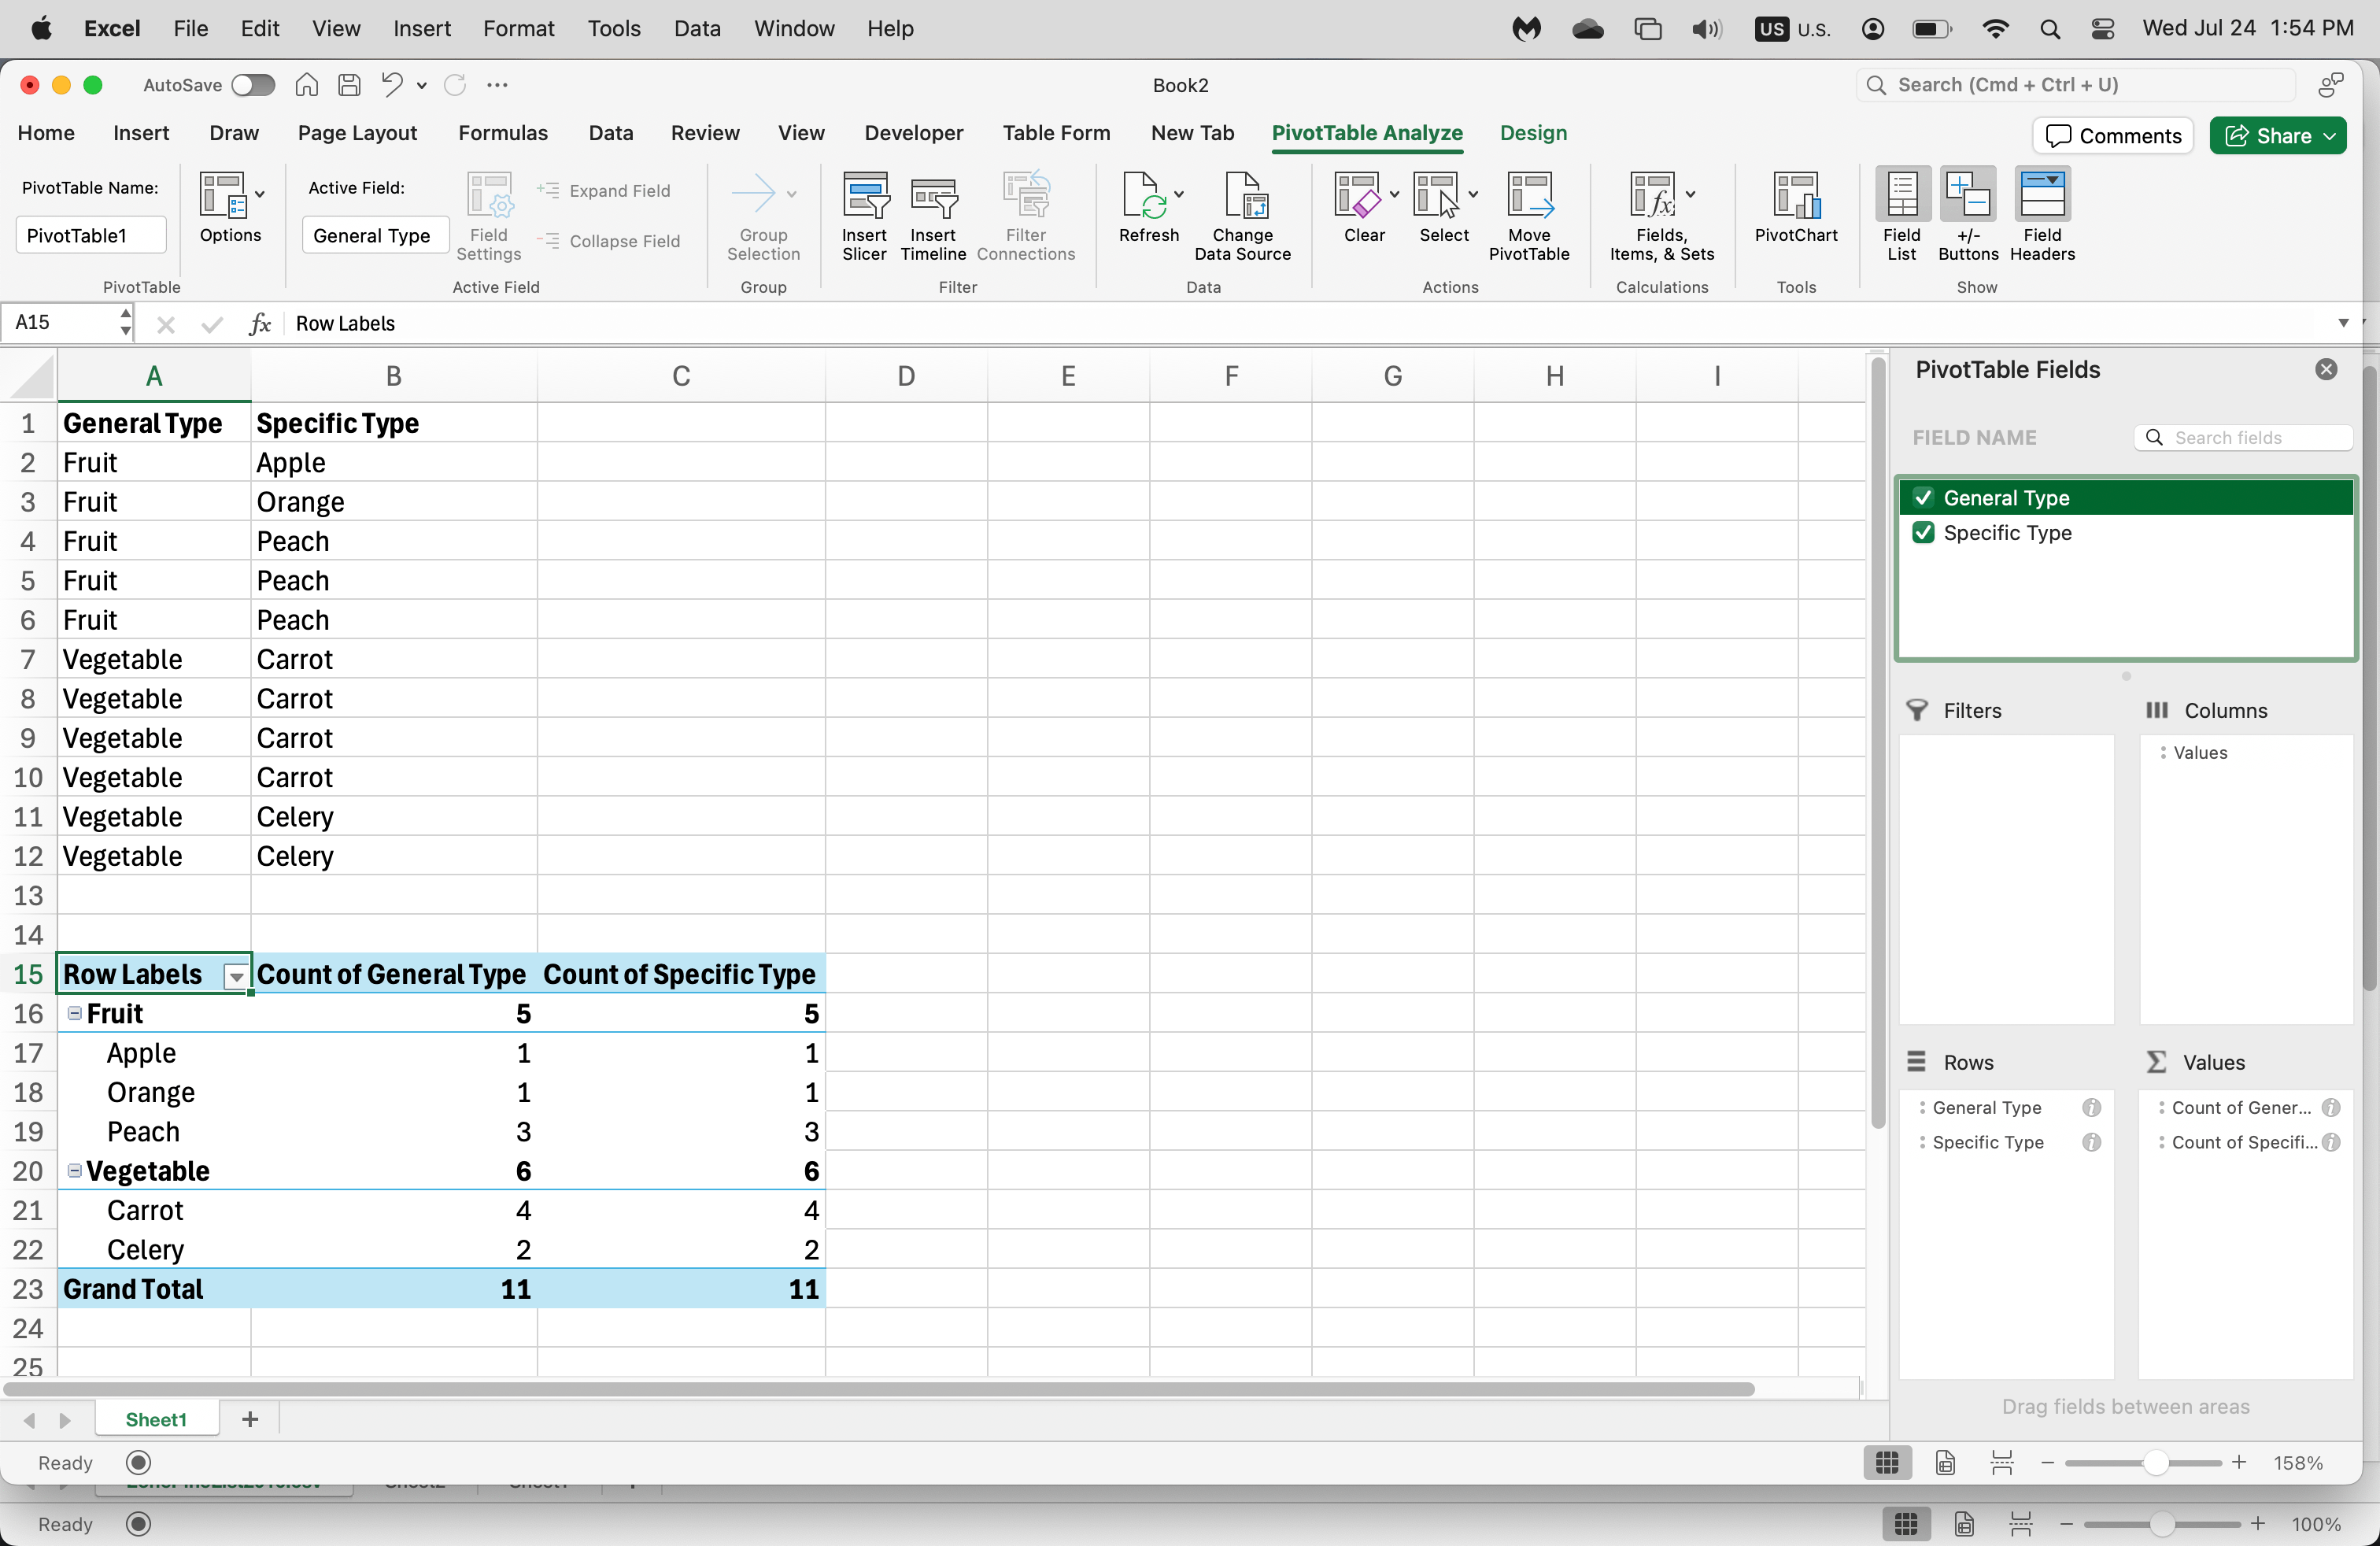Uncheck the Specific Type field checkbox
The height and width of the screenshot is (1546, 2380).
click(x=1923, y=533)
